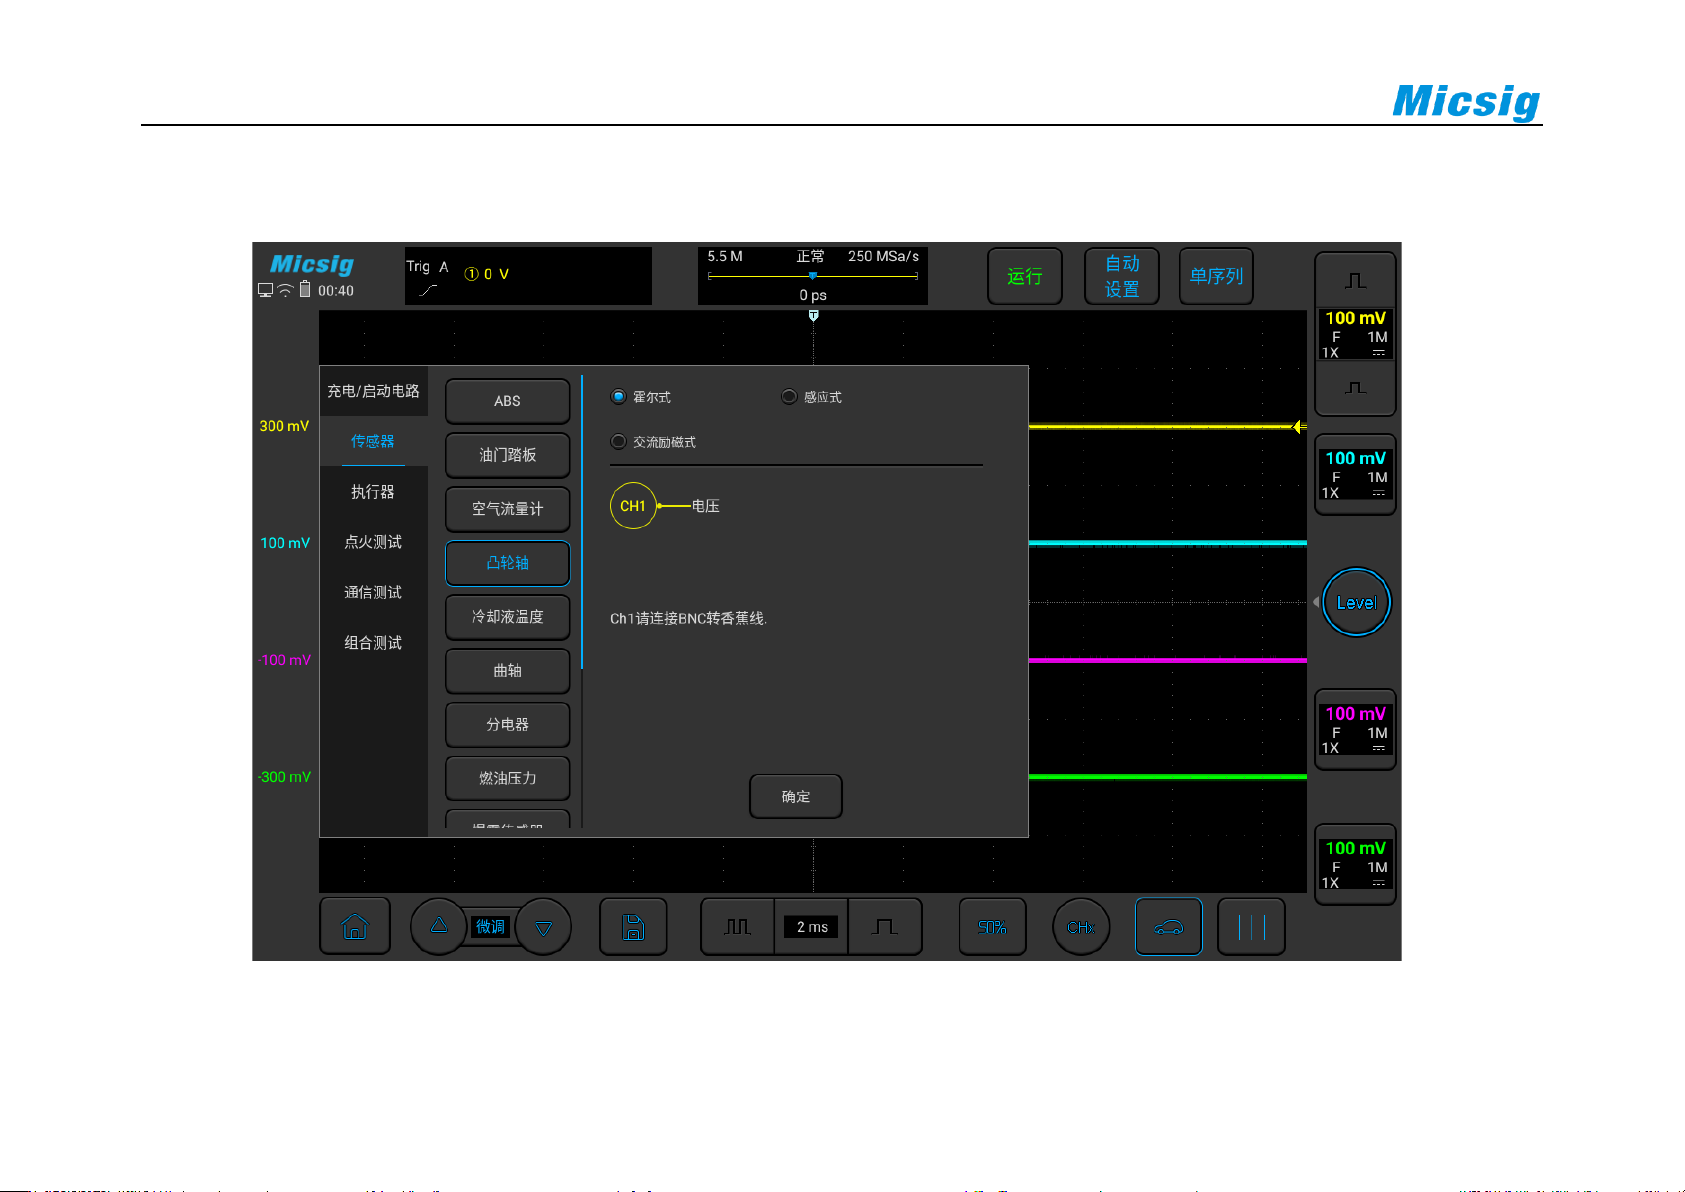The image size is (1685, 1192).
Task: Open the 执行器 category
Action: click(374, 492)
